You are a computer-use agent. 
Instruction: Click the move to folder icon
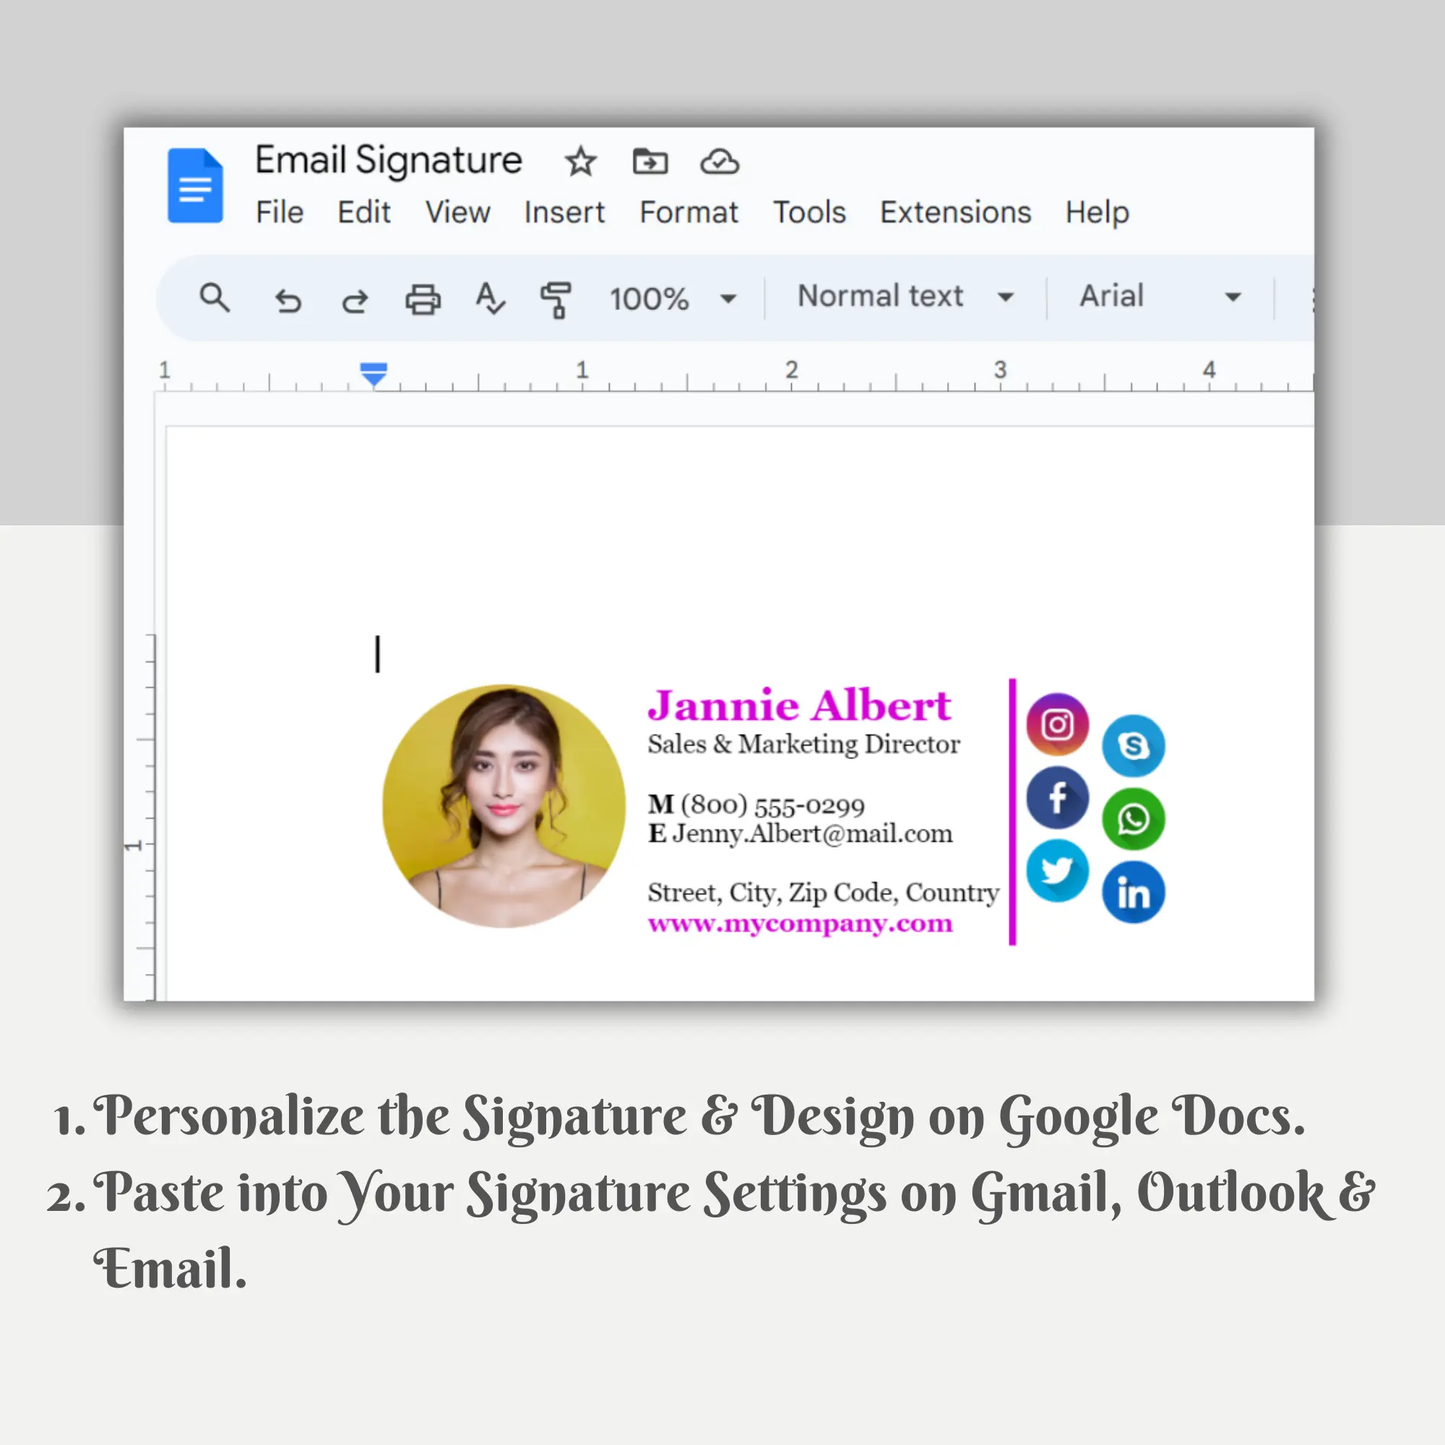coord(650,162)
